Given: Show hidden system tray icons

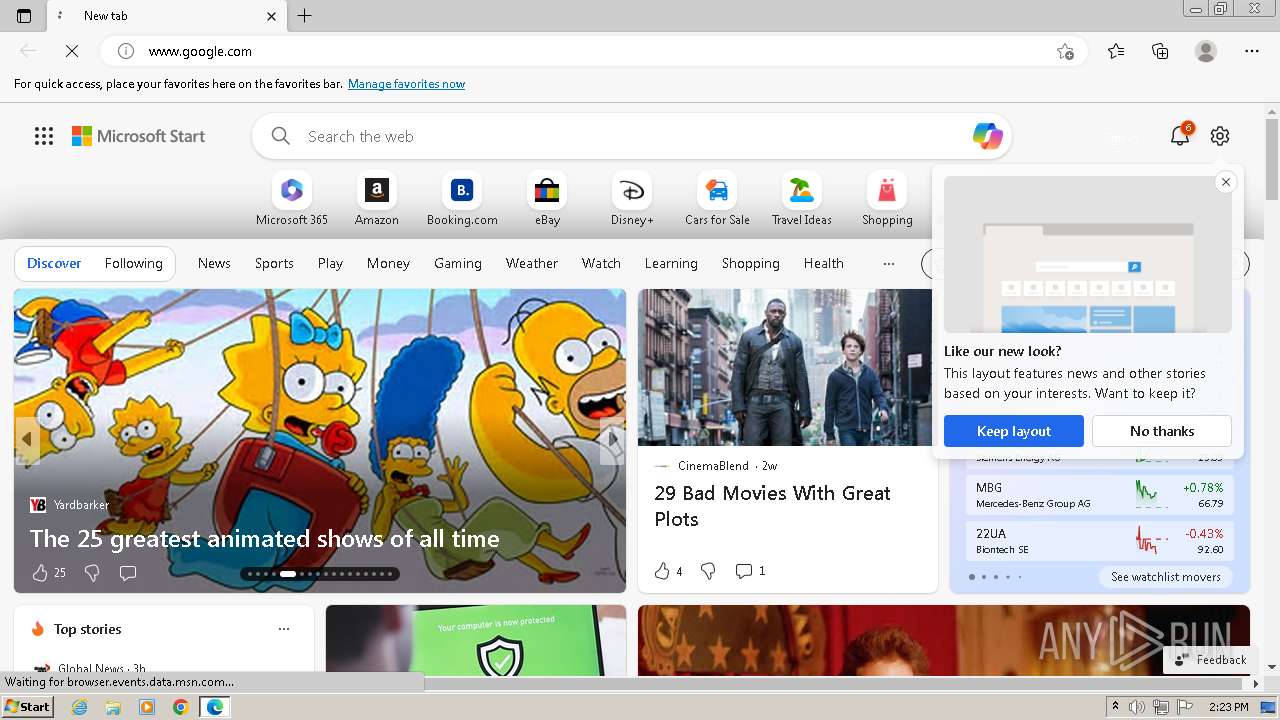Looking at the screenshot, I should [x=1115, y=707].
